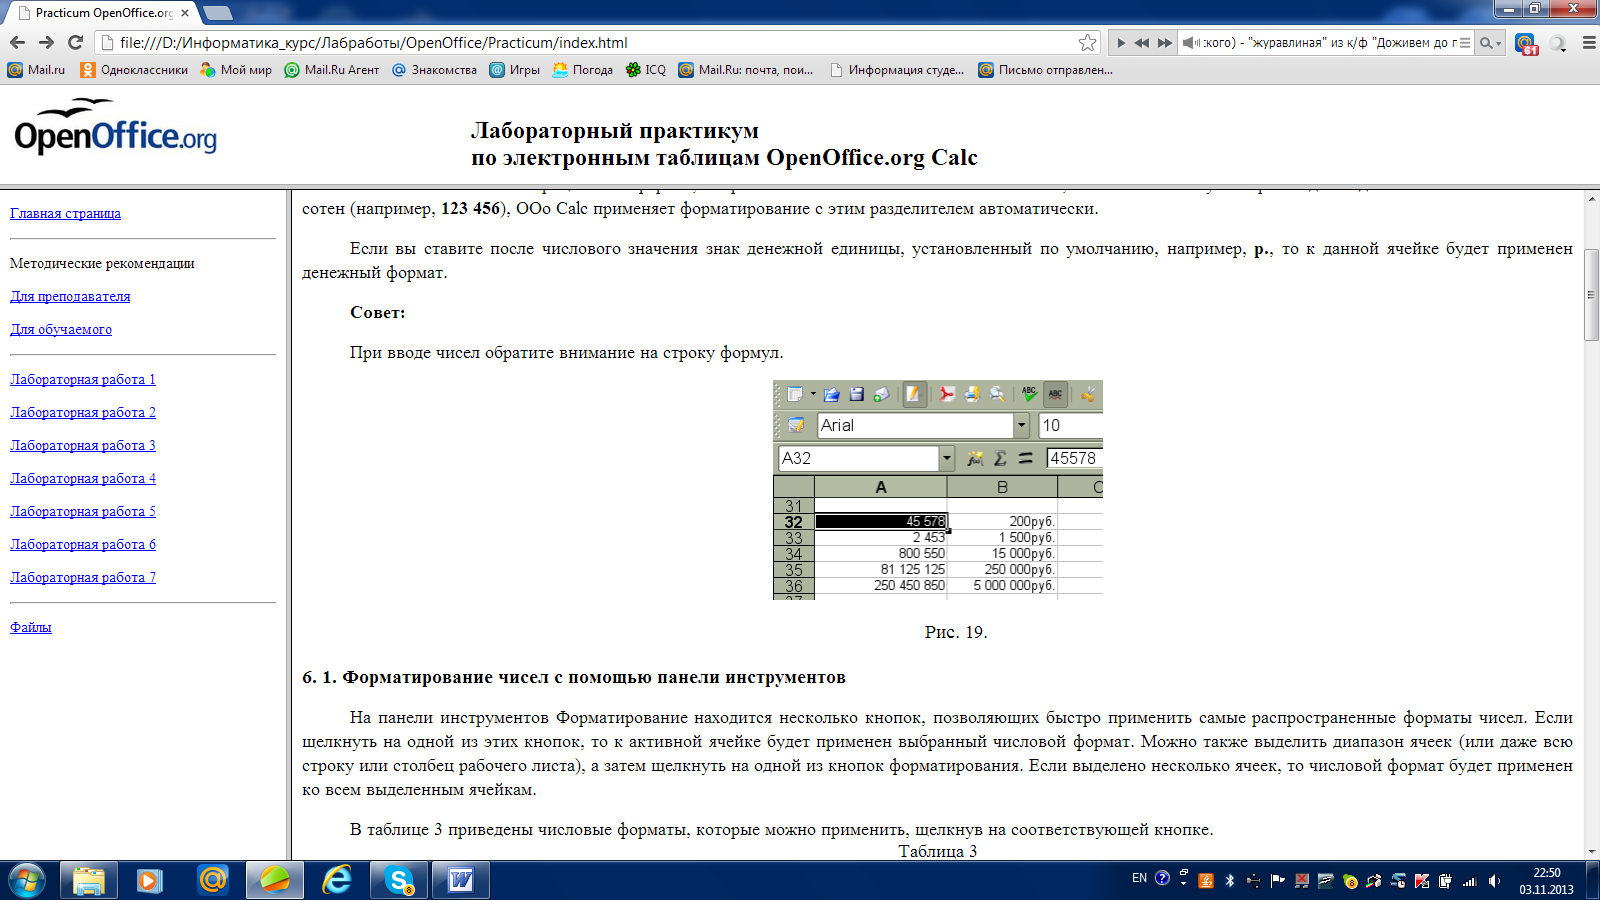Click the scrollbar down arrow
The height and width of the screenshot is (900, 1600).
(1591, 851)
